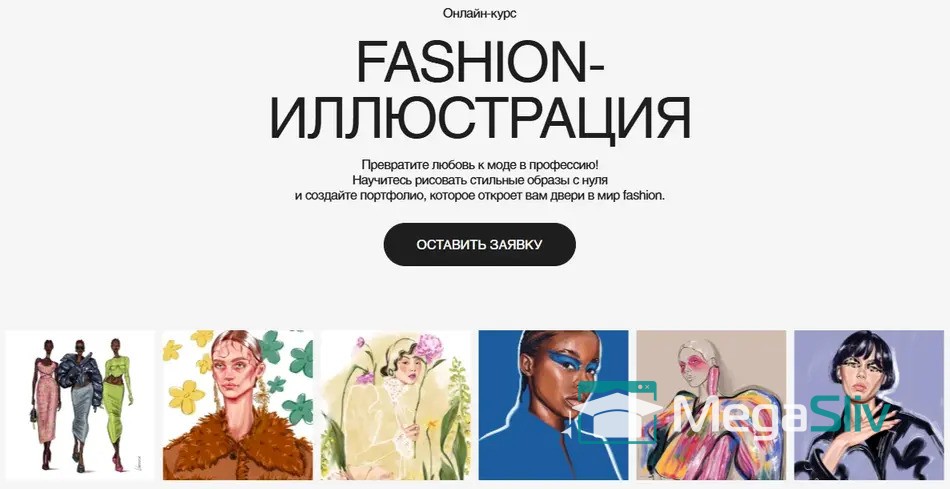The height and width of the screenshot is (489, 950).
Task: Click the line 'Превратите любовь к моде в профессию!'
Action: pos(479,165)
